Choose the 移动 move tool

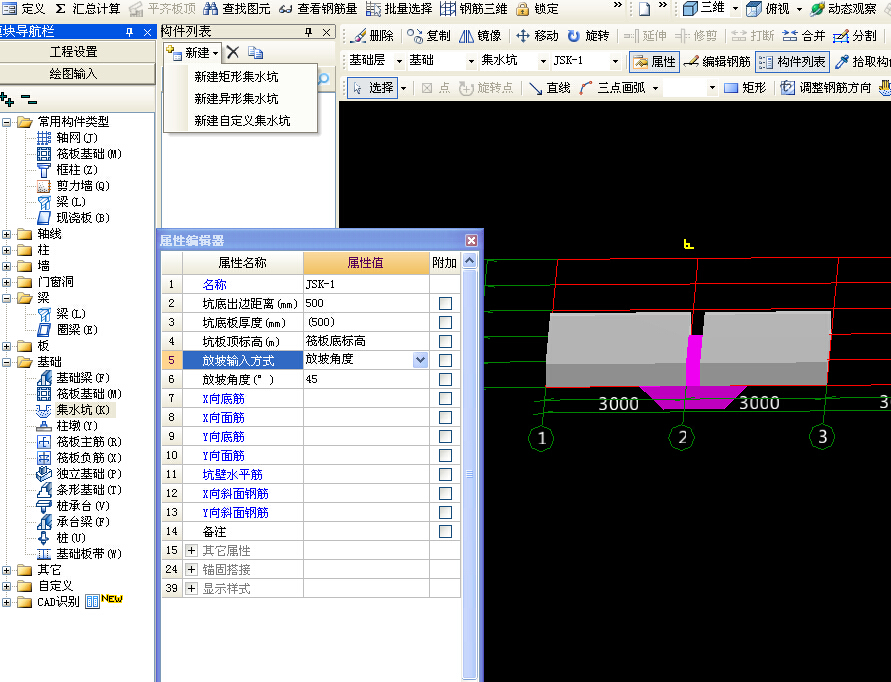click(x=538, y=36)
